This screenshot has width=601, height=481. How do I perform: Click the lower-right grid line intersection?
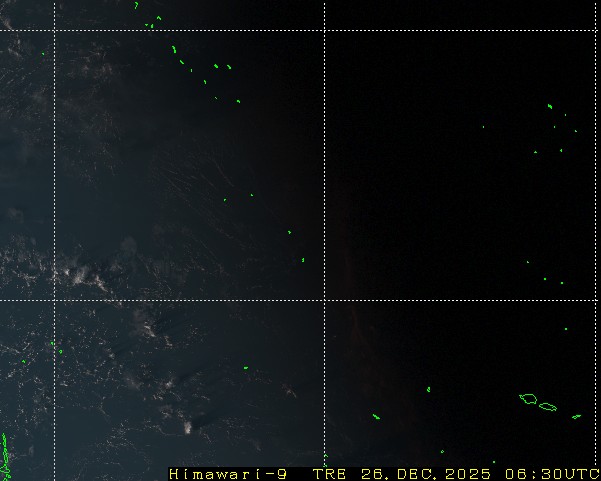tap(324, 299)
